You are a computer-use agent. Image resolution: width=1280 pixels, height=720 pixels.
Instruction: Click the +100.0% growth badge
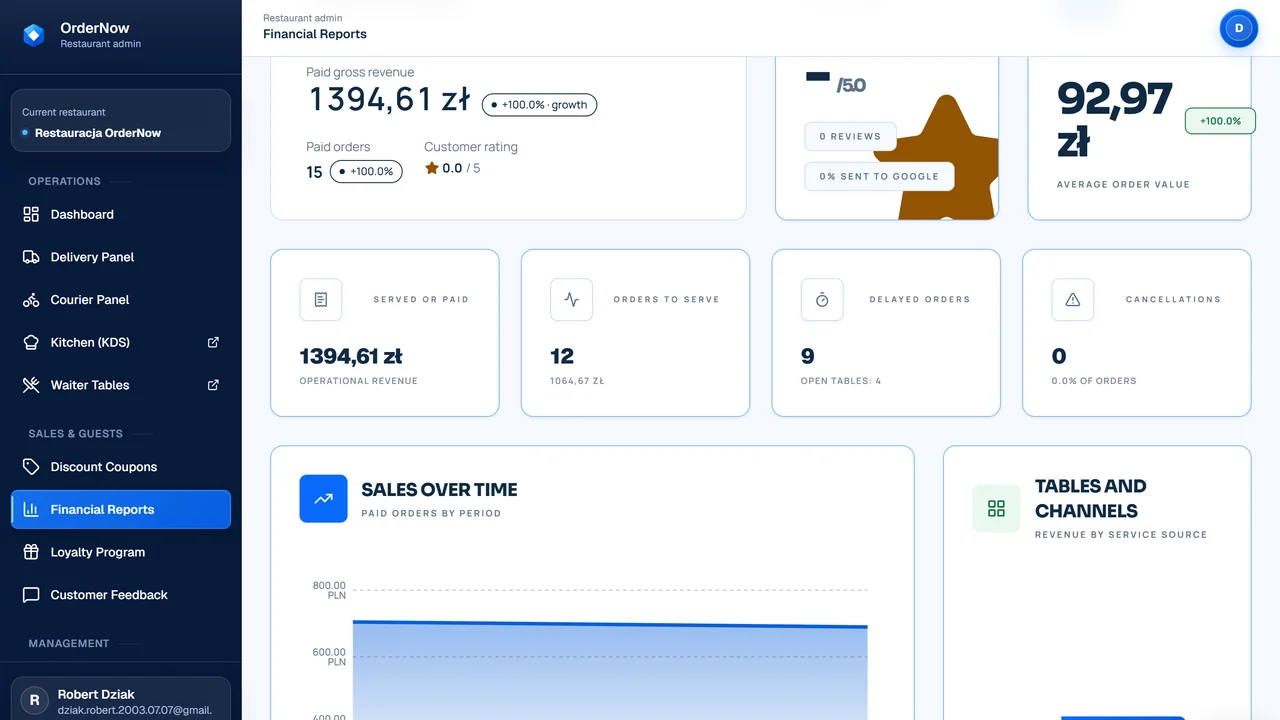(x=539, y=104)
